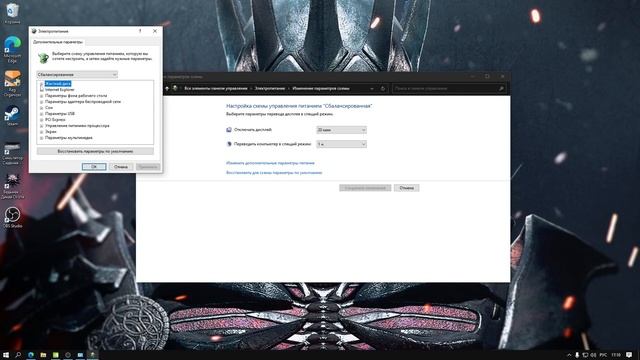Screen dimensions: 640x360
Task: Open the Отключать дисплей time dropdown
Action: 342,130
